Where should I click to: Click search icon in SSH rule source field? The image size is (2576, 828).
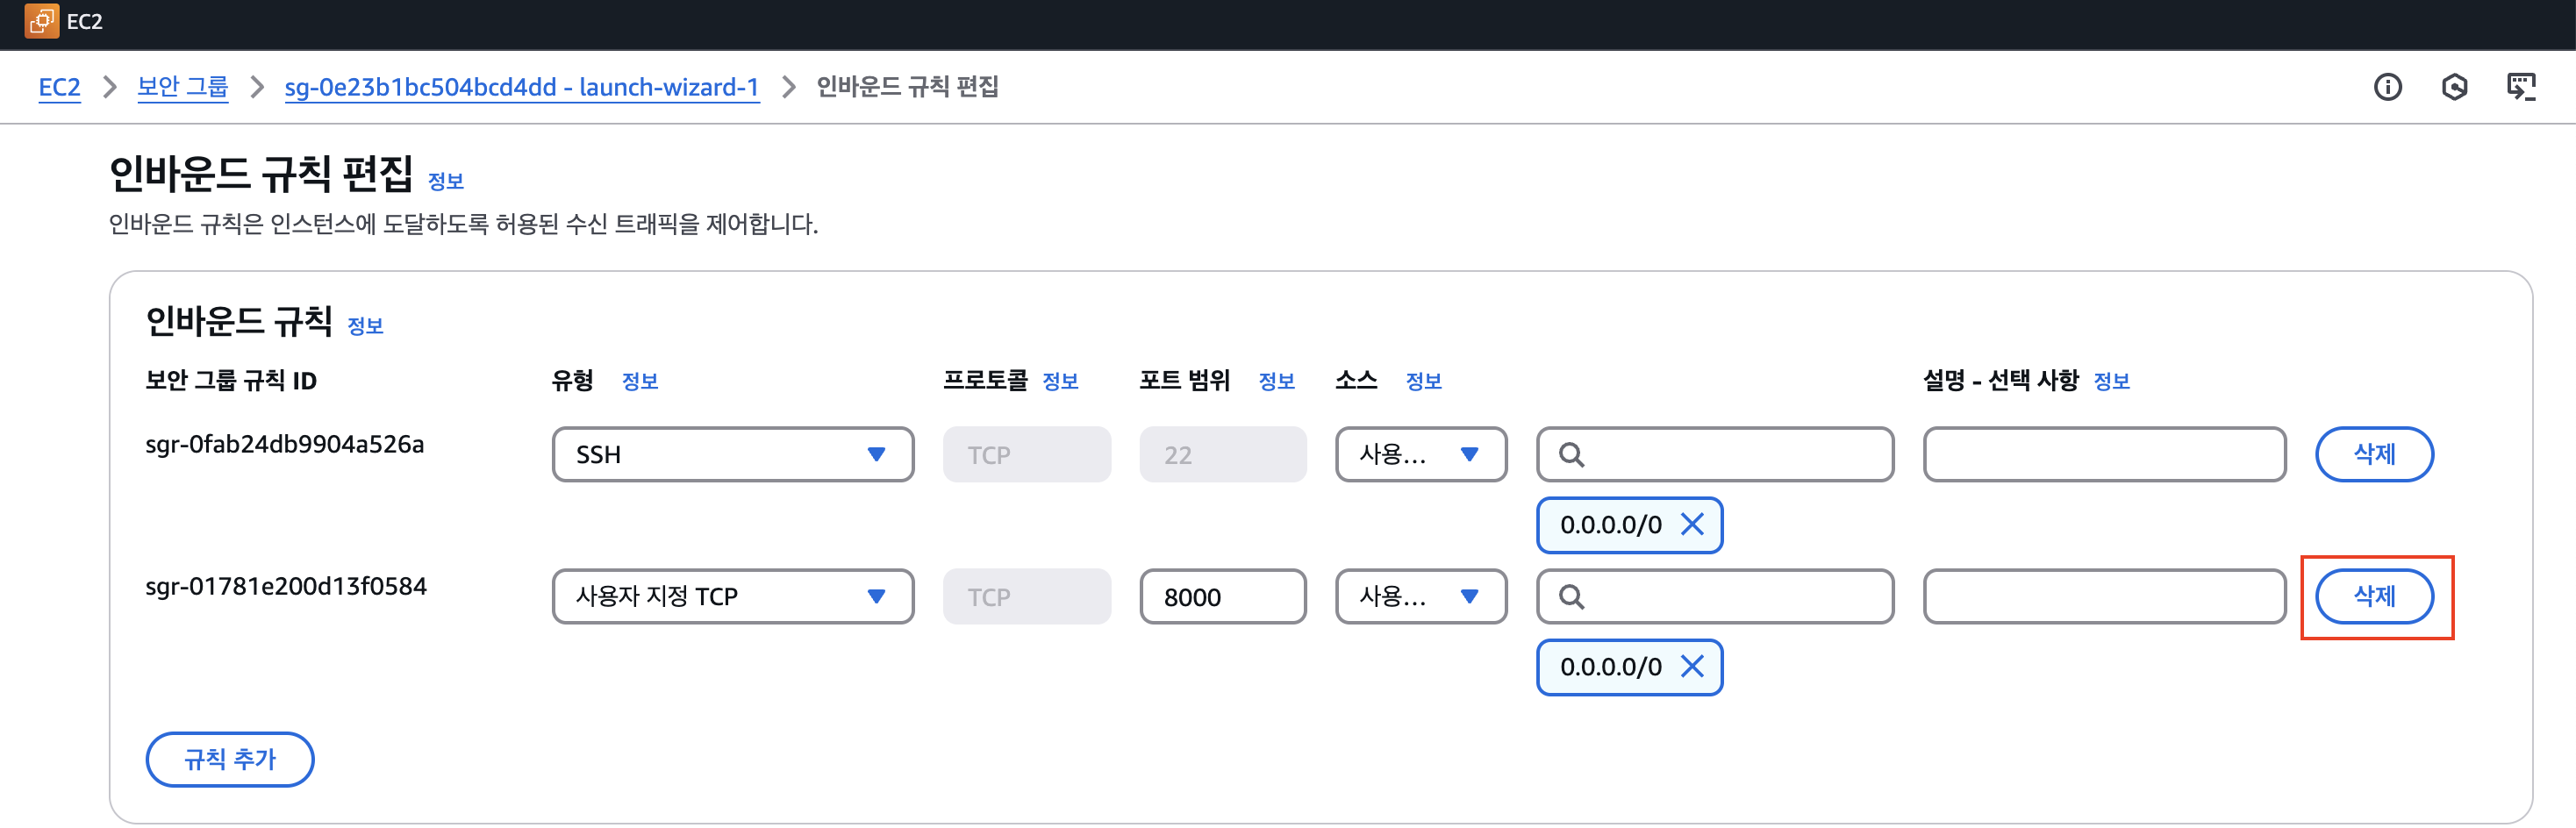point(1571,455)
